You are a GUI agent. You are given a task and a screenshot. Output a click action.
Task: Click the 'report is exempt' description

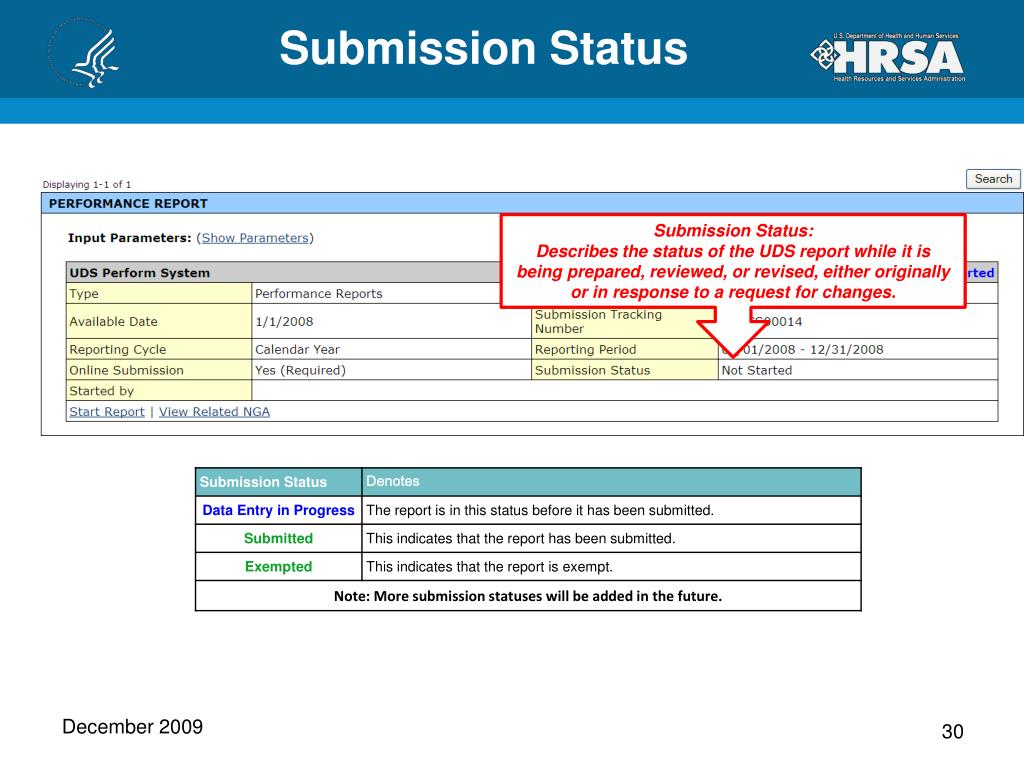point(489,567)
